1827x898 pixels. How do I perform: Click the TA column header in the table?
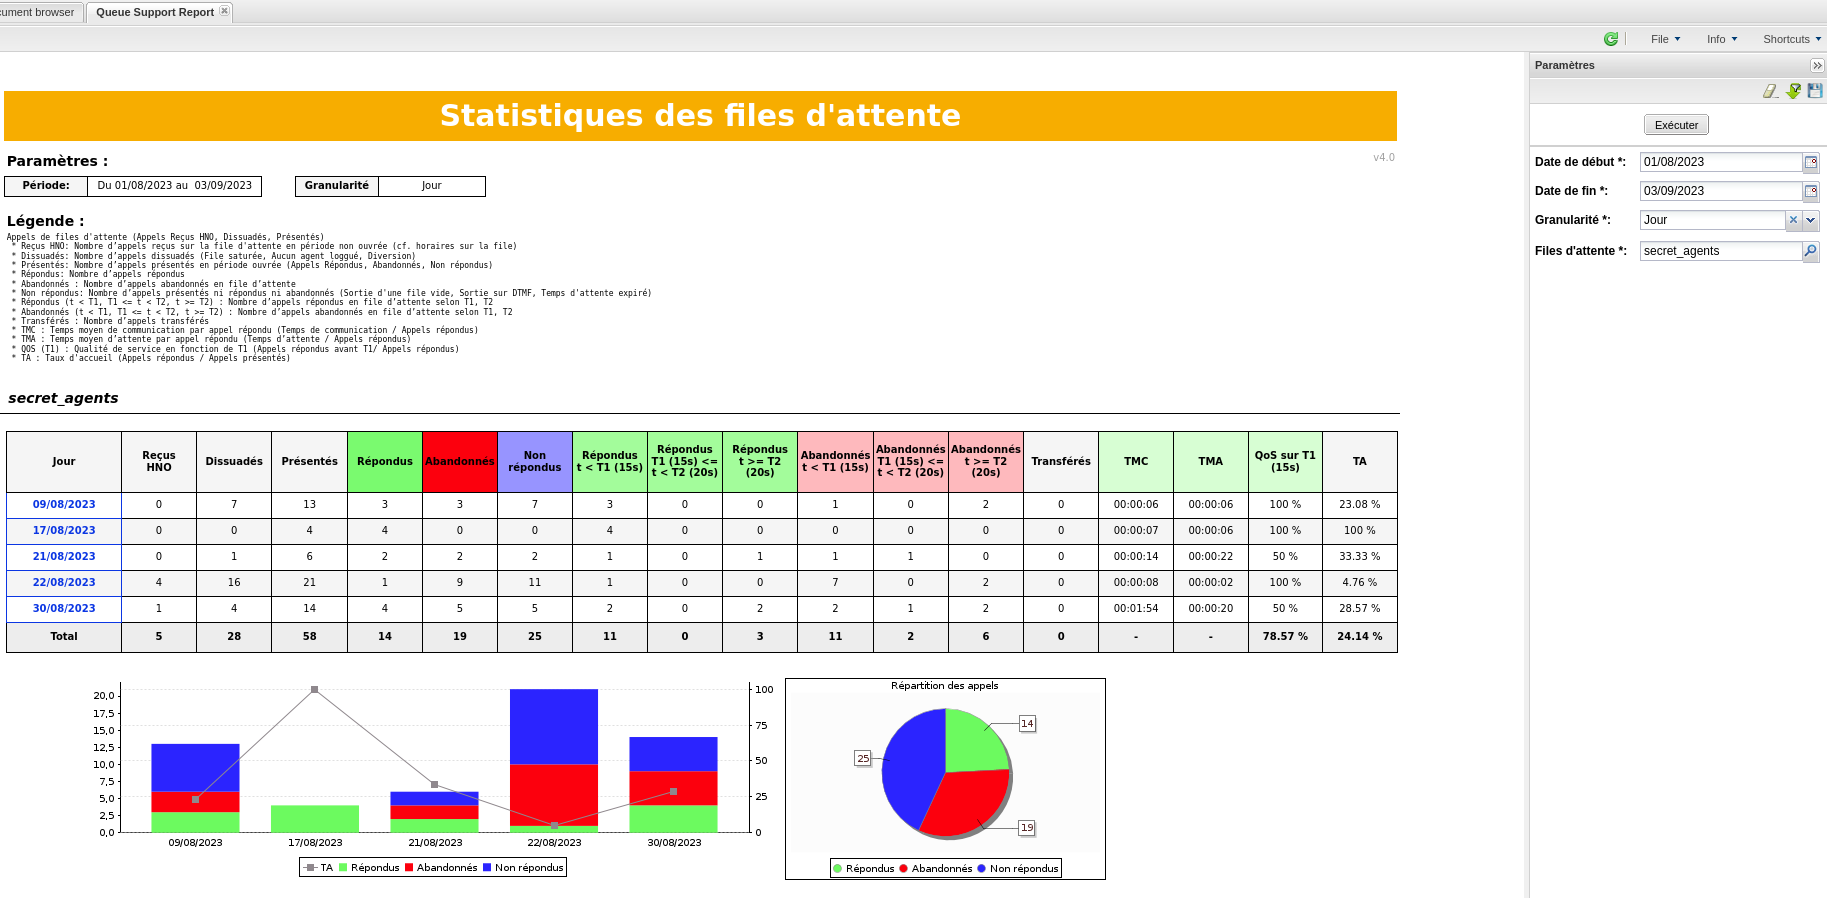1360,462
